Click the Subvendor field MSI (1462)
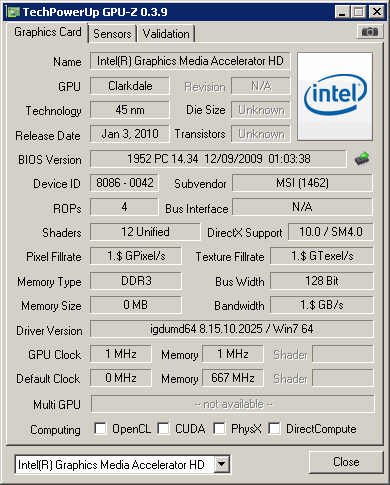 (x=302, y=183)
